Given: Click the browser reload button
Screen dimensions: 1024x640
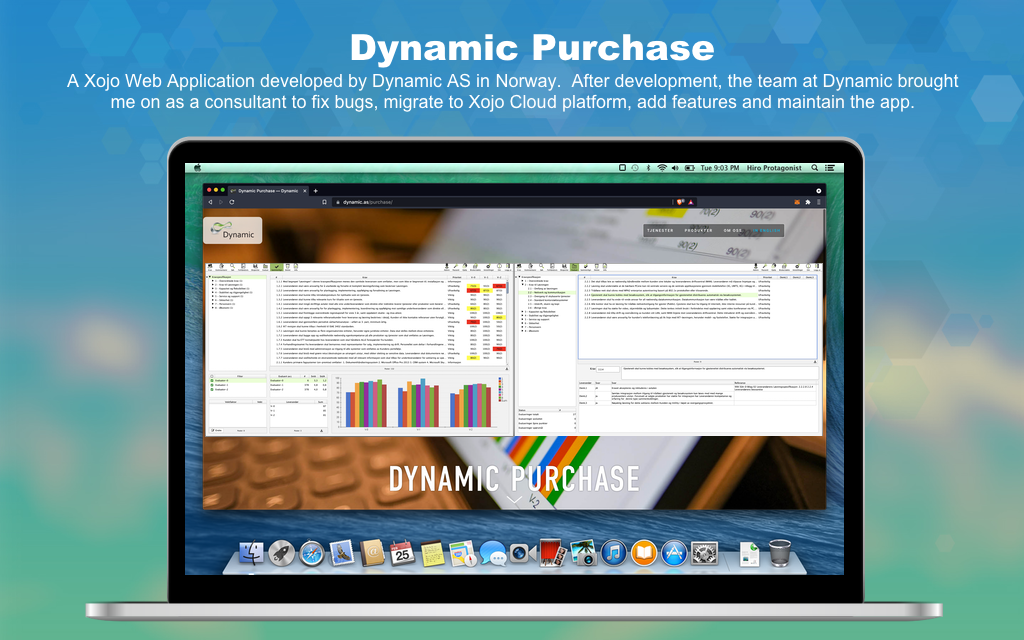Looking at the screenshot, I should 232,202.
